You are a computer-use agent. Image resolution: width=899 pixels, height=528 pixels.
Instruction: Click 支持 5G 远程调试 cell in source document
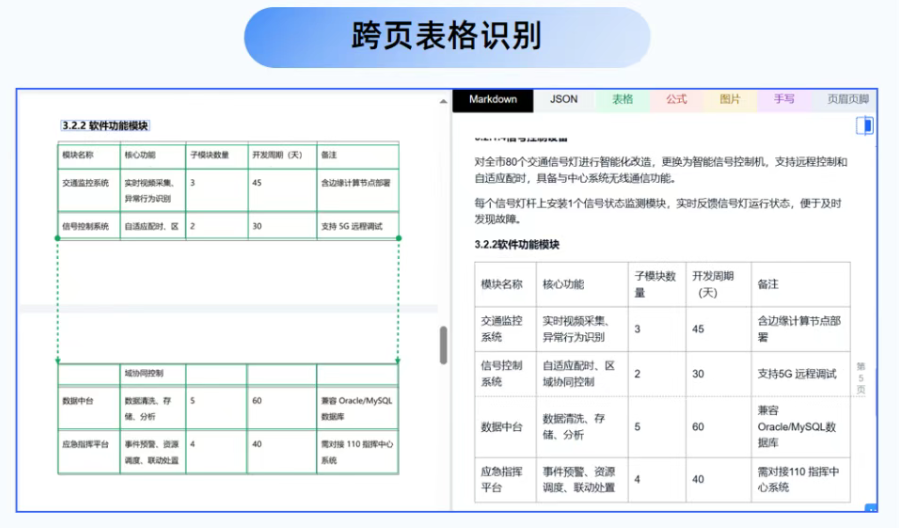358,226
